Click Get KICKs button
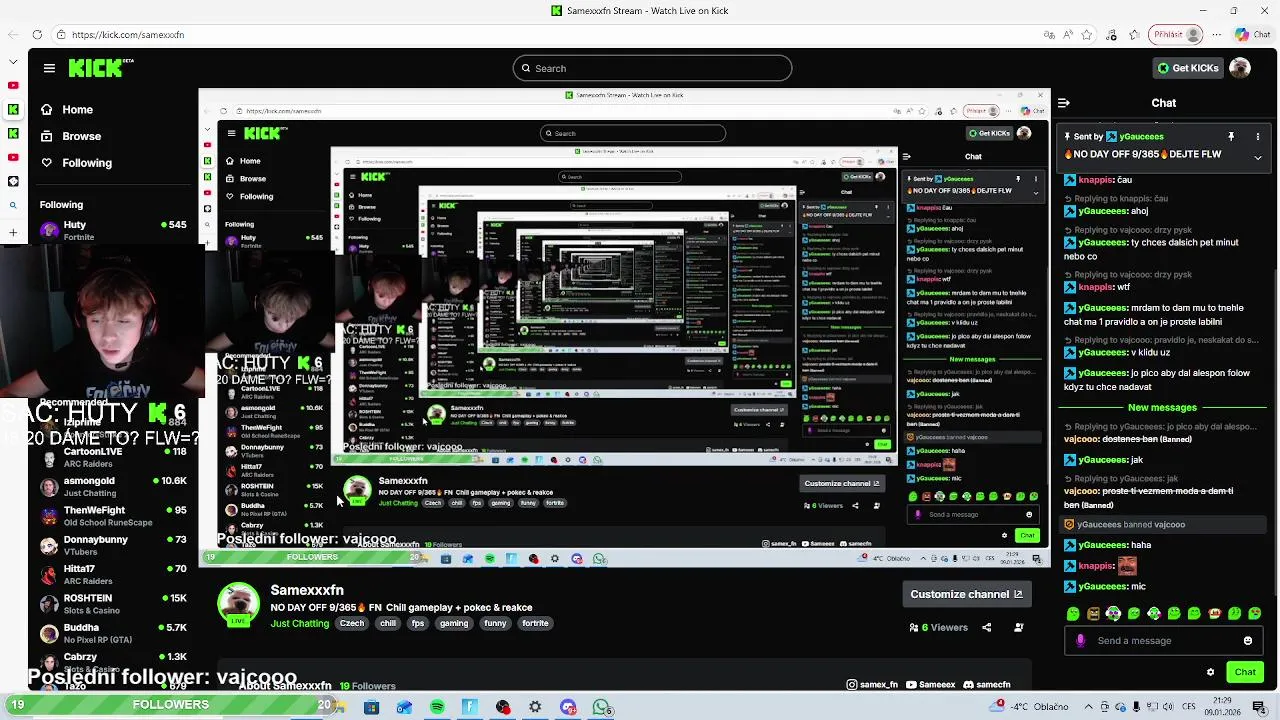The height and width of the screenshot is (720, 1280). 1188,68
